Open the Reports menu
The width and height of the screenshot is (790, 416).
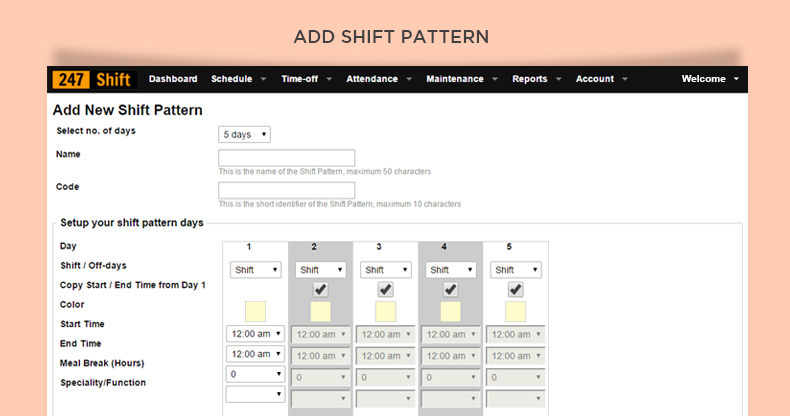[x=536, y=79]
